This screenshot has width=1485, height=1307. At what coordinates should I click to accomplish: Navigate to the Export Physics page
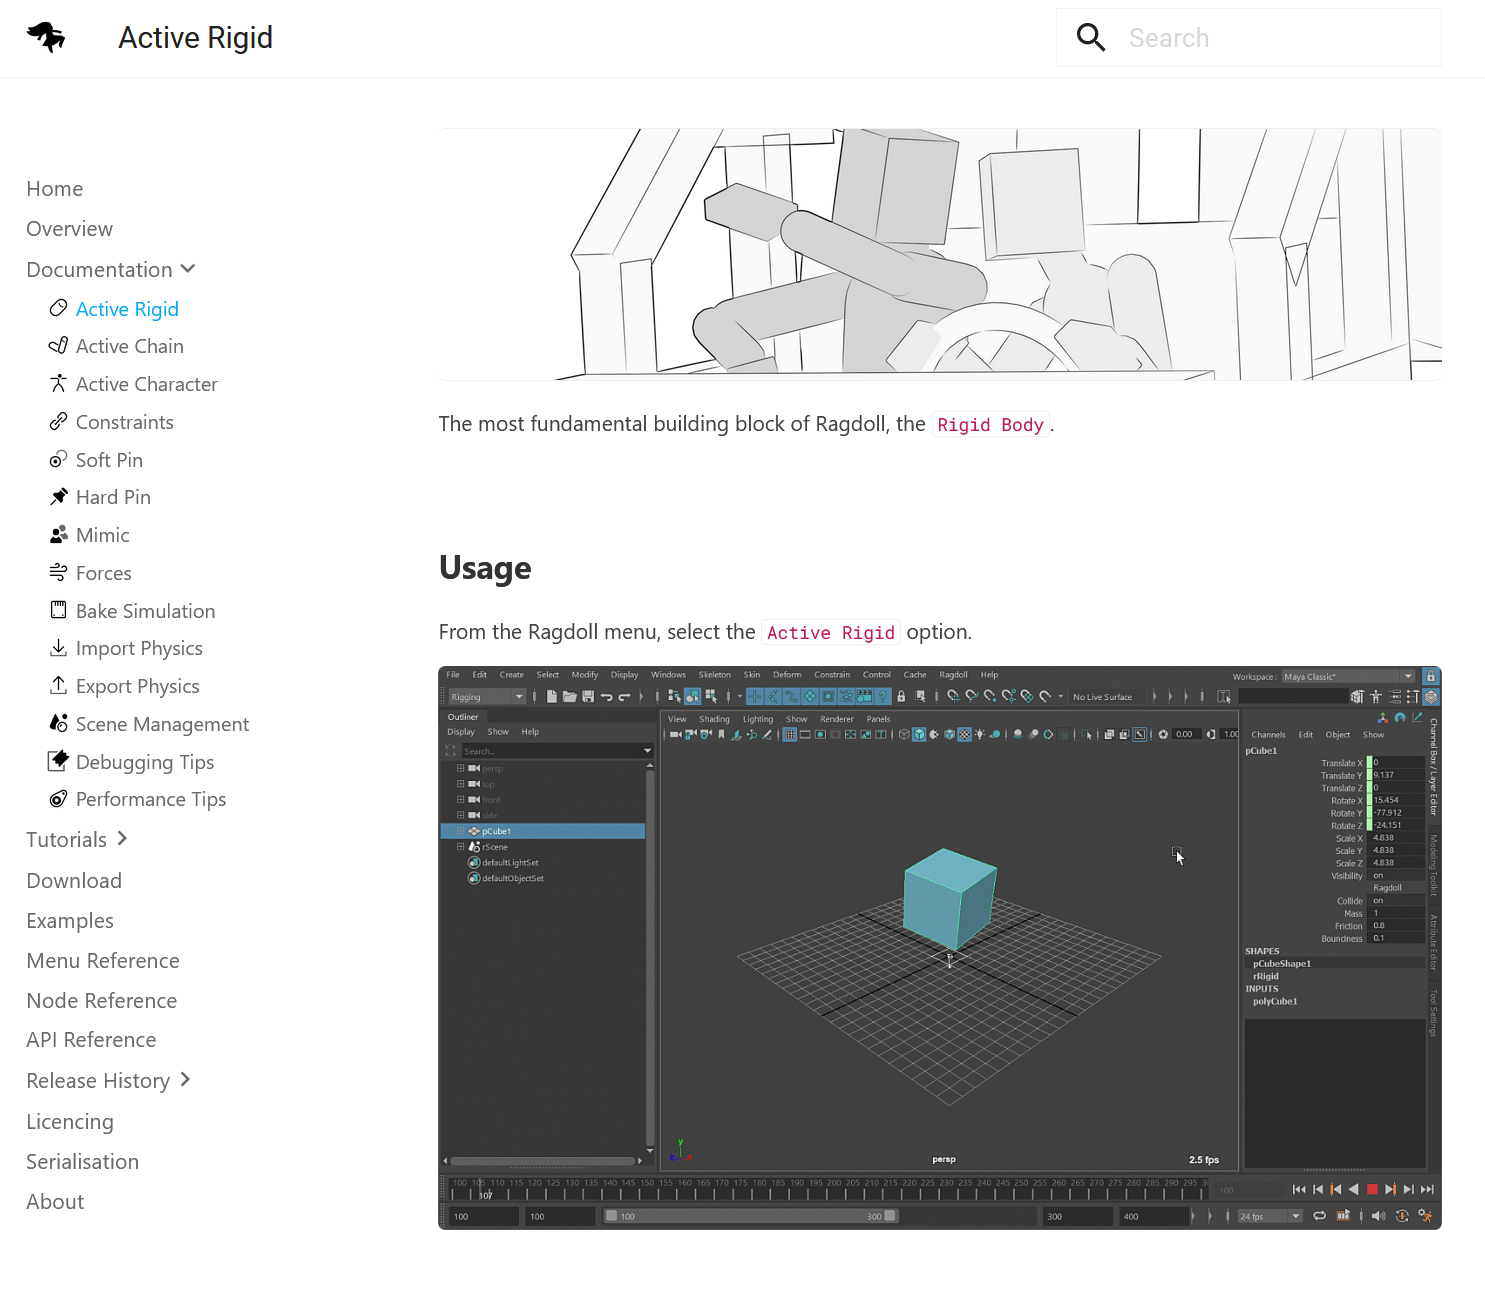(137, 686)
